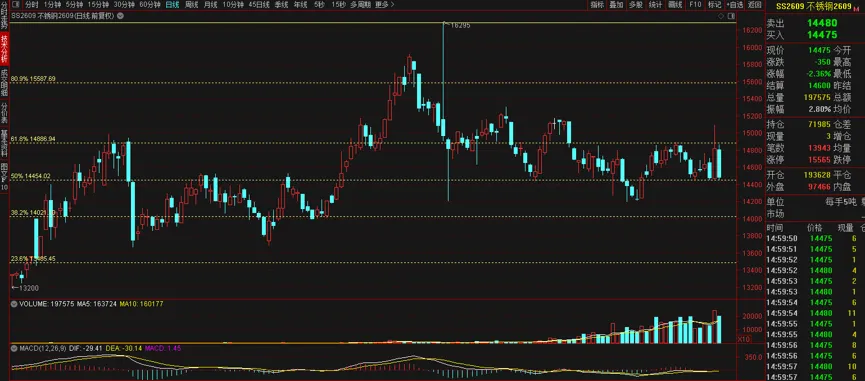
Task: Select the 1分钟 period
Action: (51, 4)
